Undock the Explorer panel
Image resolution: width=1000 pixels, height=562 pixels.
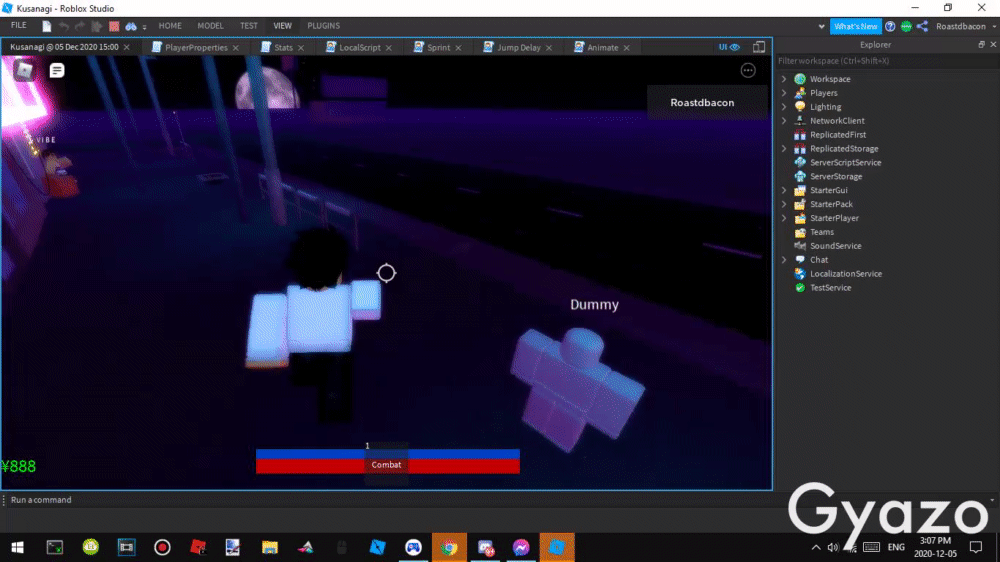tap(982, 45)
